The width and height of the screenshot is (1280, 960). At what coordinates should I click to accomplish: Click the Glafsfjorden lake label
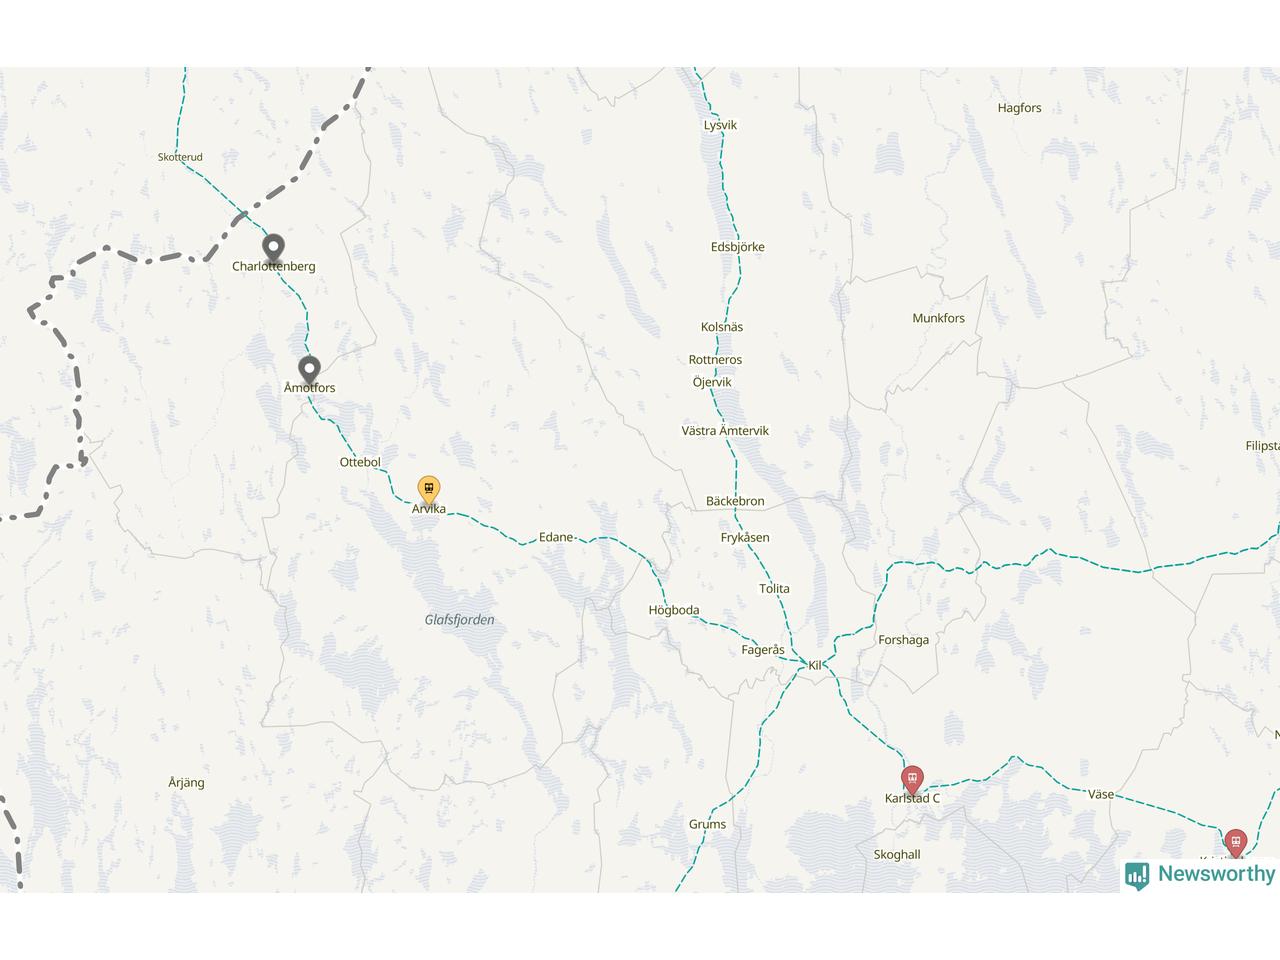(459, 620)
